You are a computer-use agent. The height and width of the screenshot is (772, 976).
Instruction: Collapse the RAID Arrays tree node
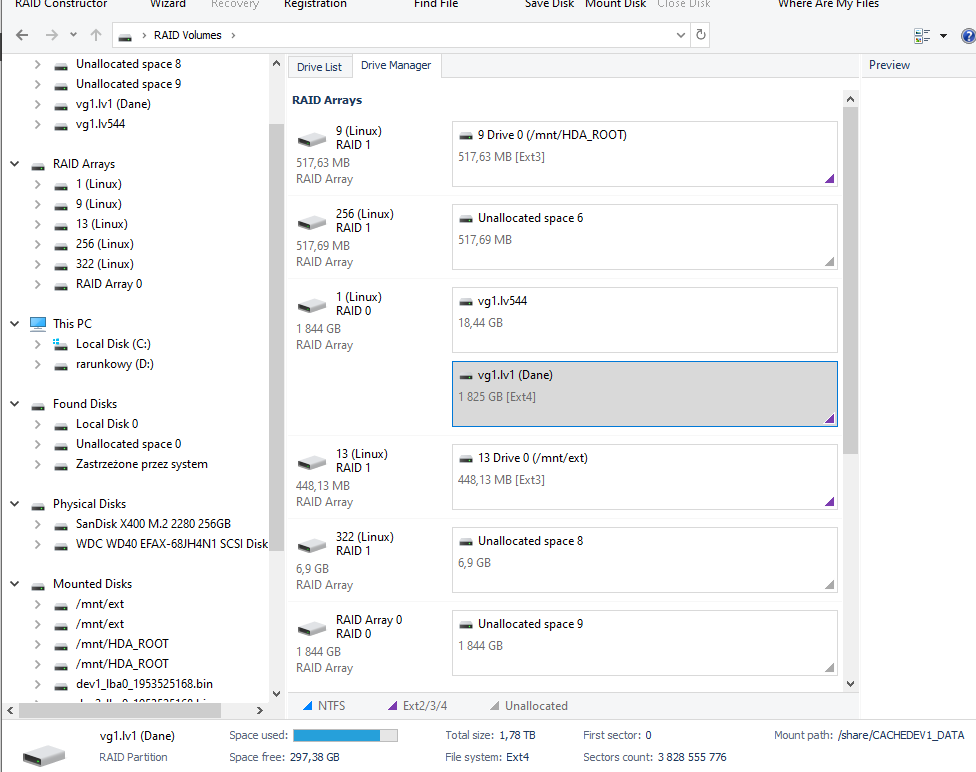[14, 164]
